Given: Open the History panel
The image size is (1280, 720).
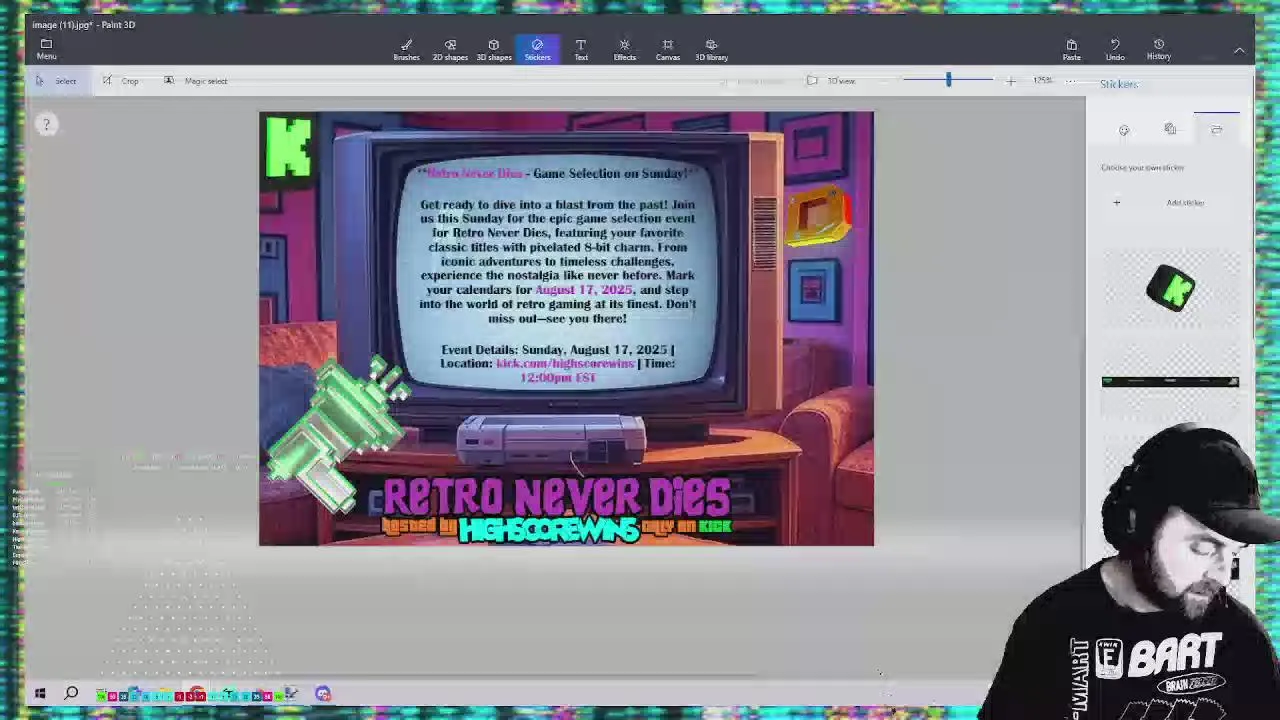Looking at the screenshot, I should [x=1159, y=49].
